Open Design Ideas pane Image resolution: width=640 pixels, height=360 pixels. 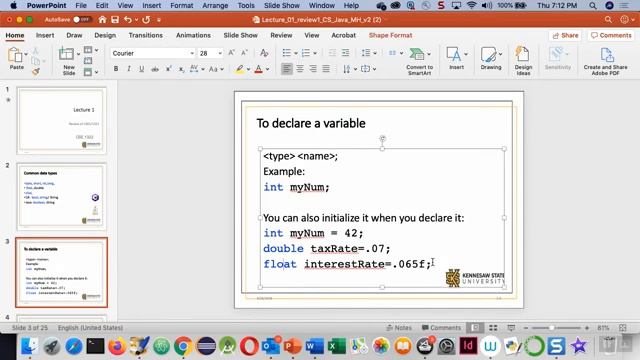pyautogui.click(x=523, y=61)
